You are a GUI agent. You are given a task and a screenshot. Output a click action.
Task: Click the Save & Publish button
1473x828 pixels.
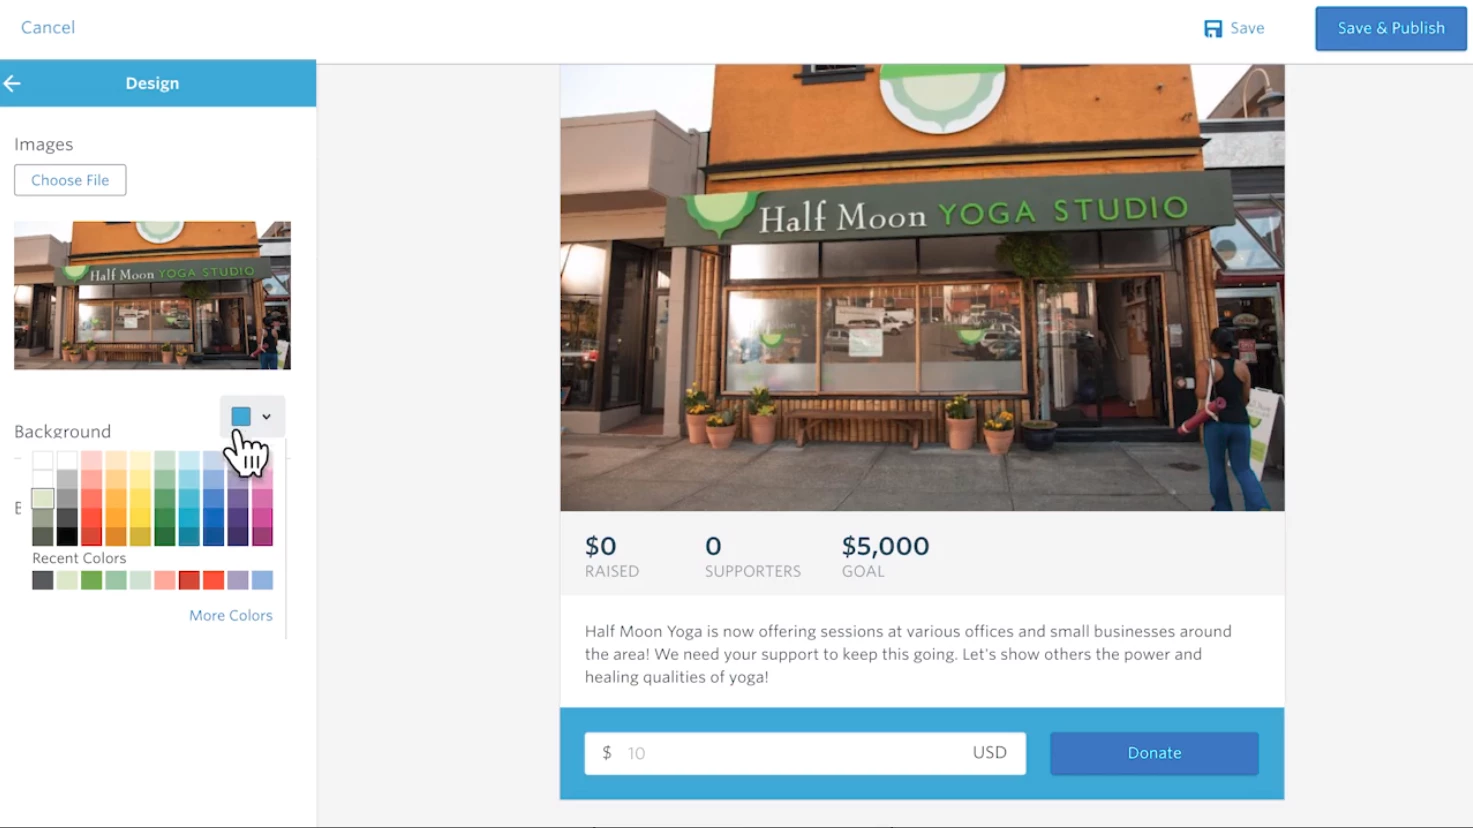point(1391,28)
